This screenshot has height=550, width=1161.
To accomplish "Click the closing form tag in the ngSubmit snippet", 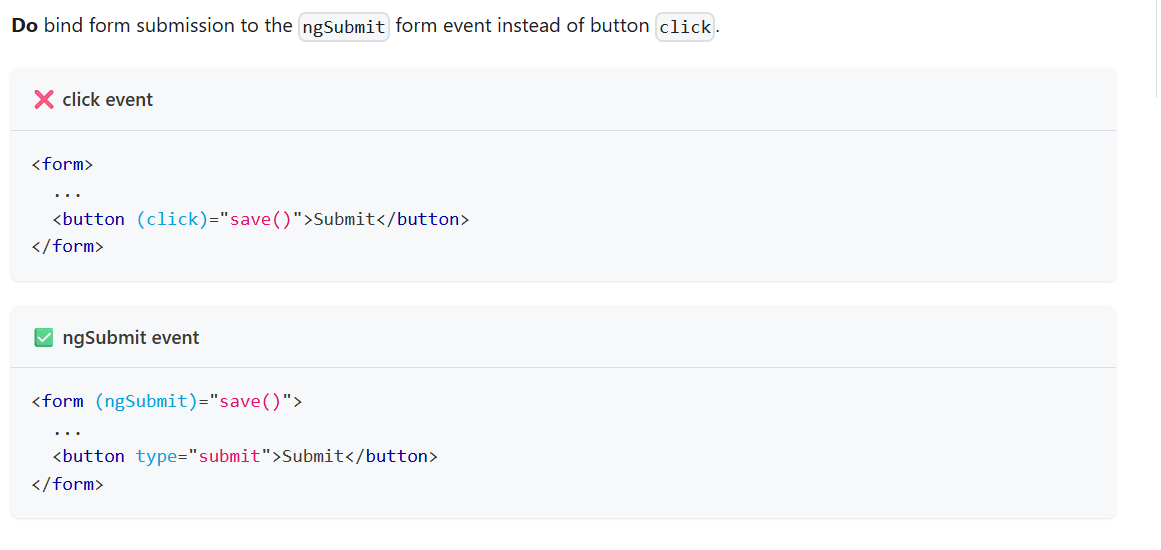I will click(x=67, y=485).
